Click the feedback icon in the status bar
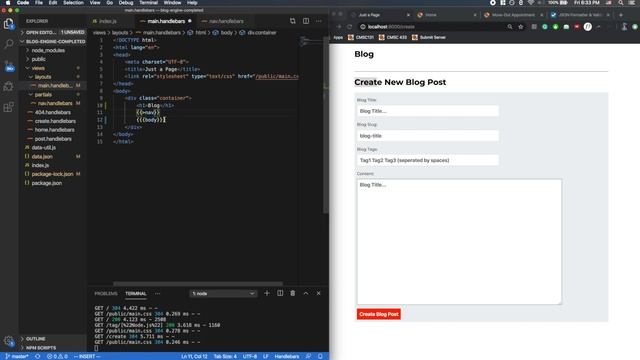Screen dimensions: 640x360 pos(309,356)
